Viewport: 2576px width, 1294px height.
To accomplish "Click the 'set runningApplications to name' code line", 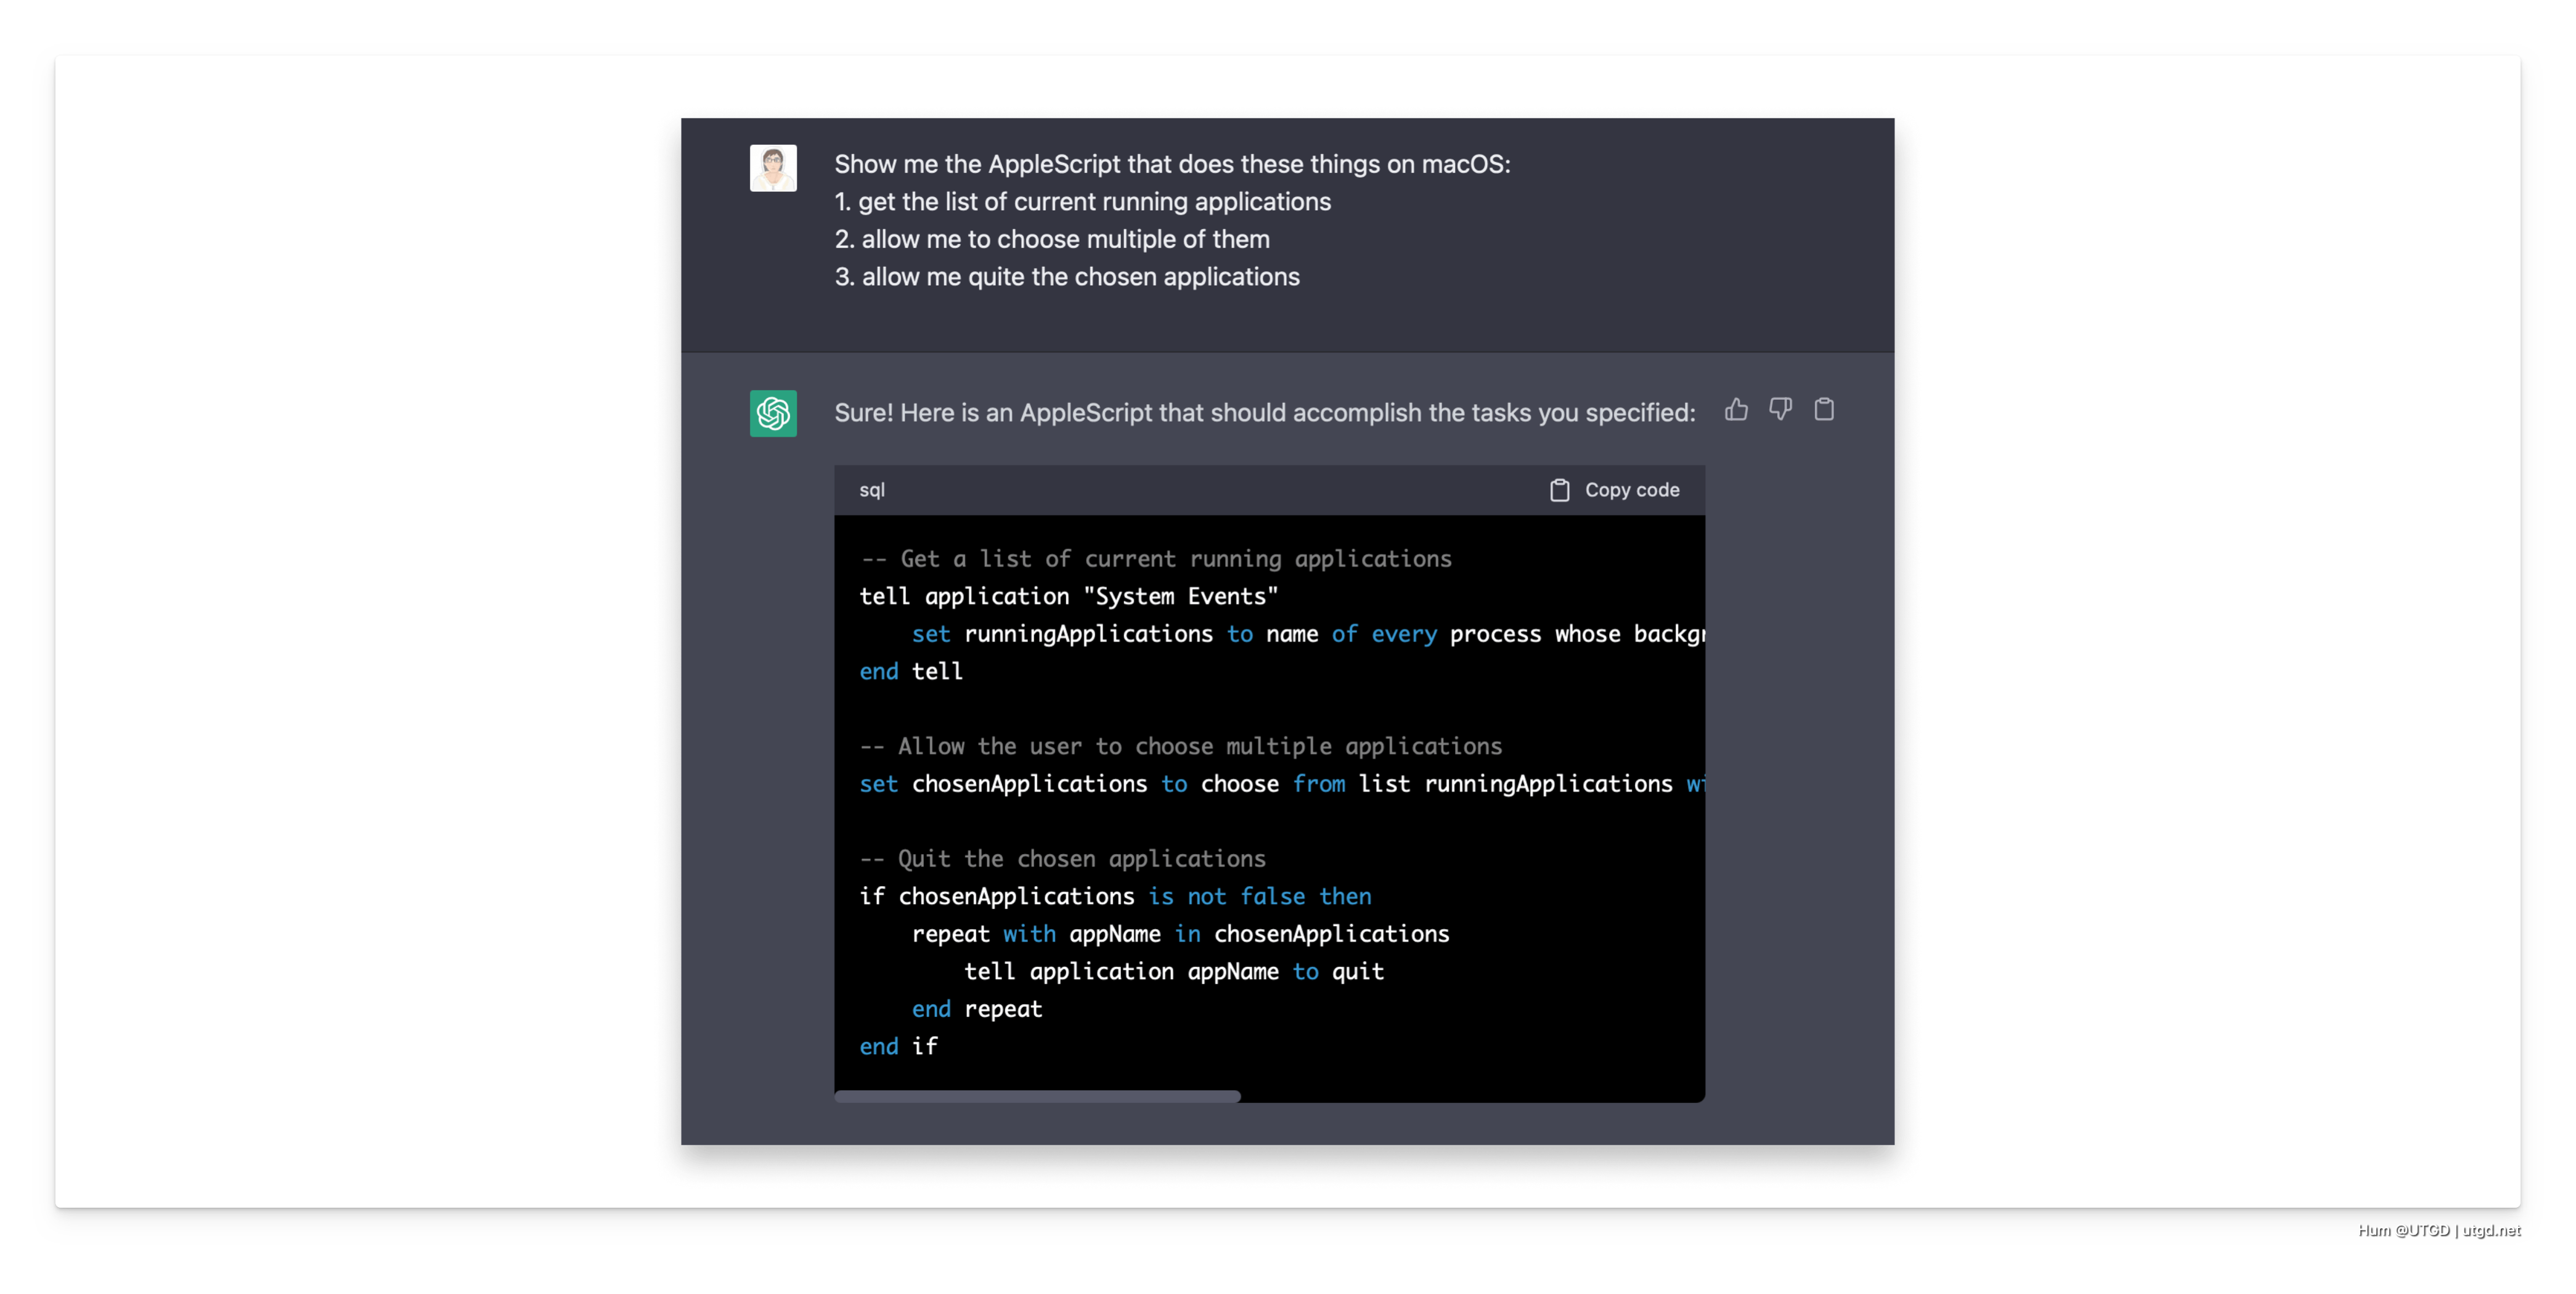I will click(1308, 634).
